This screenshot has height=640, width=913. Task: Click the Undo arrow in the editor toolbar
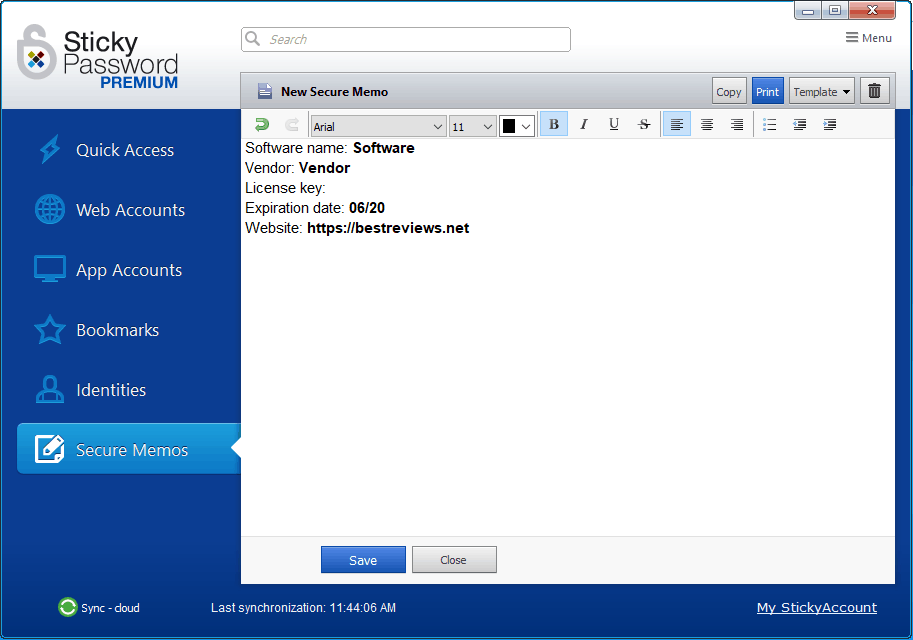pos(260,124)
